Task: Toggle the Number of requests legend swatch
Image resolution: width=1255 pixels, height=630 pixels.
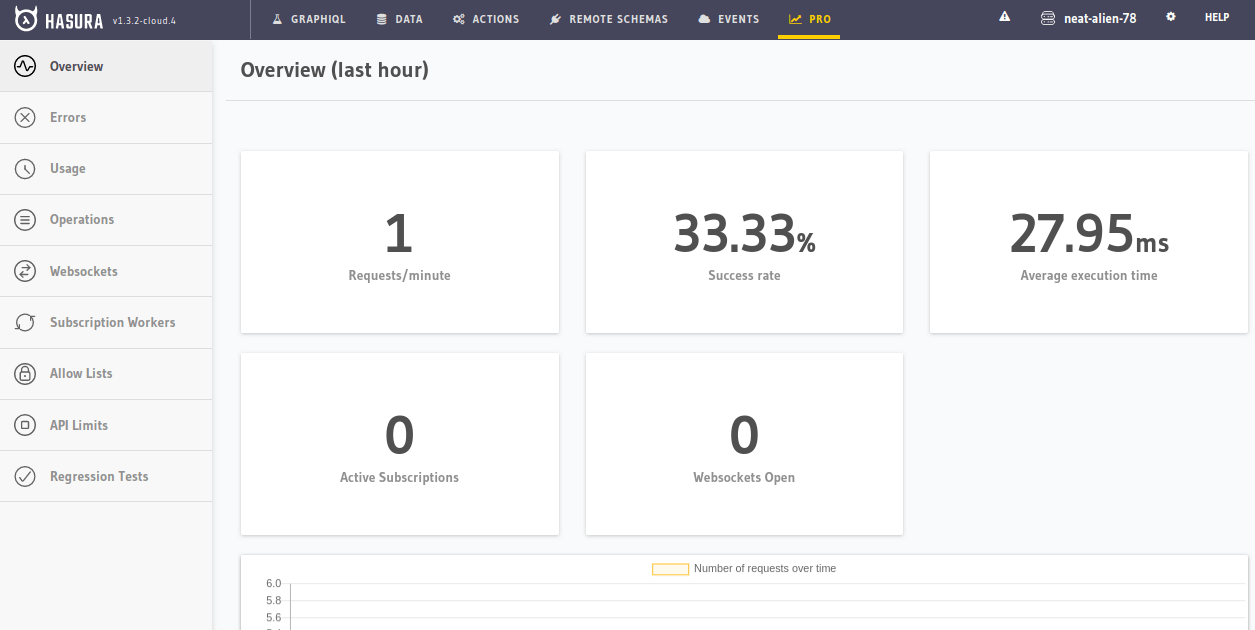Action: click(670, 569)
